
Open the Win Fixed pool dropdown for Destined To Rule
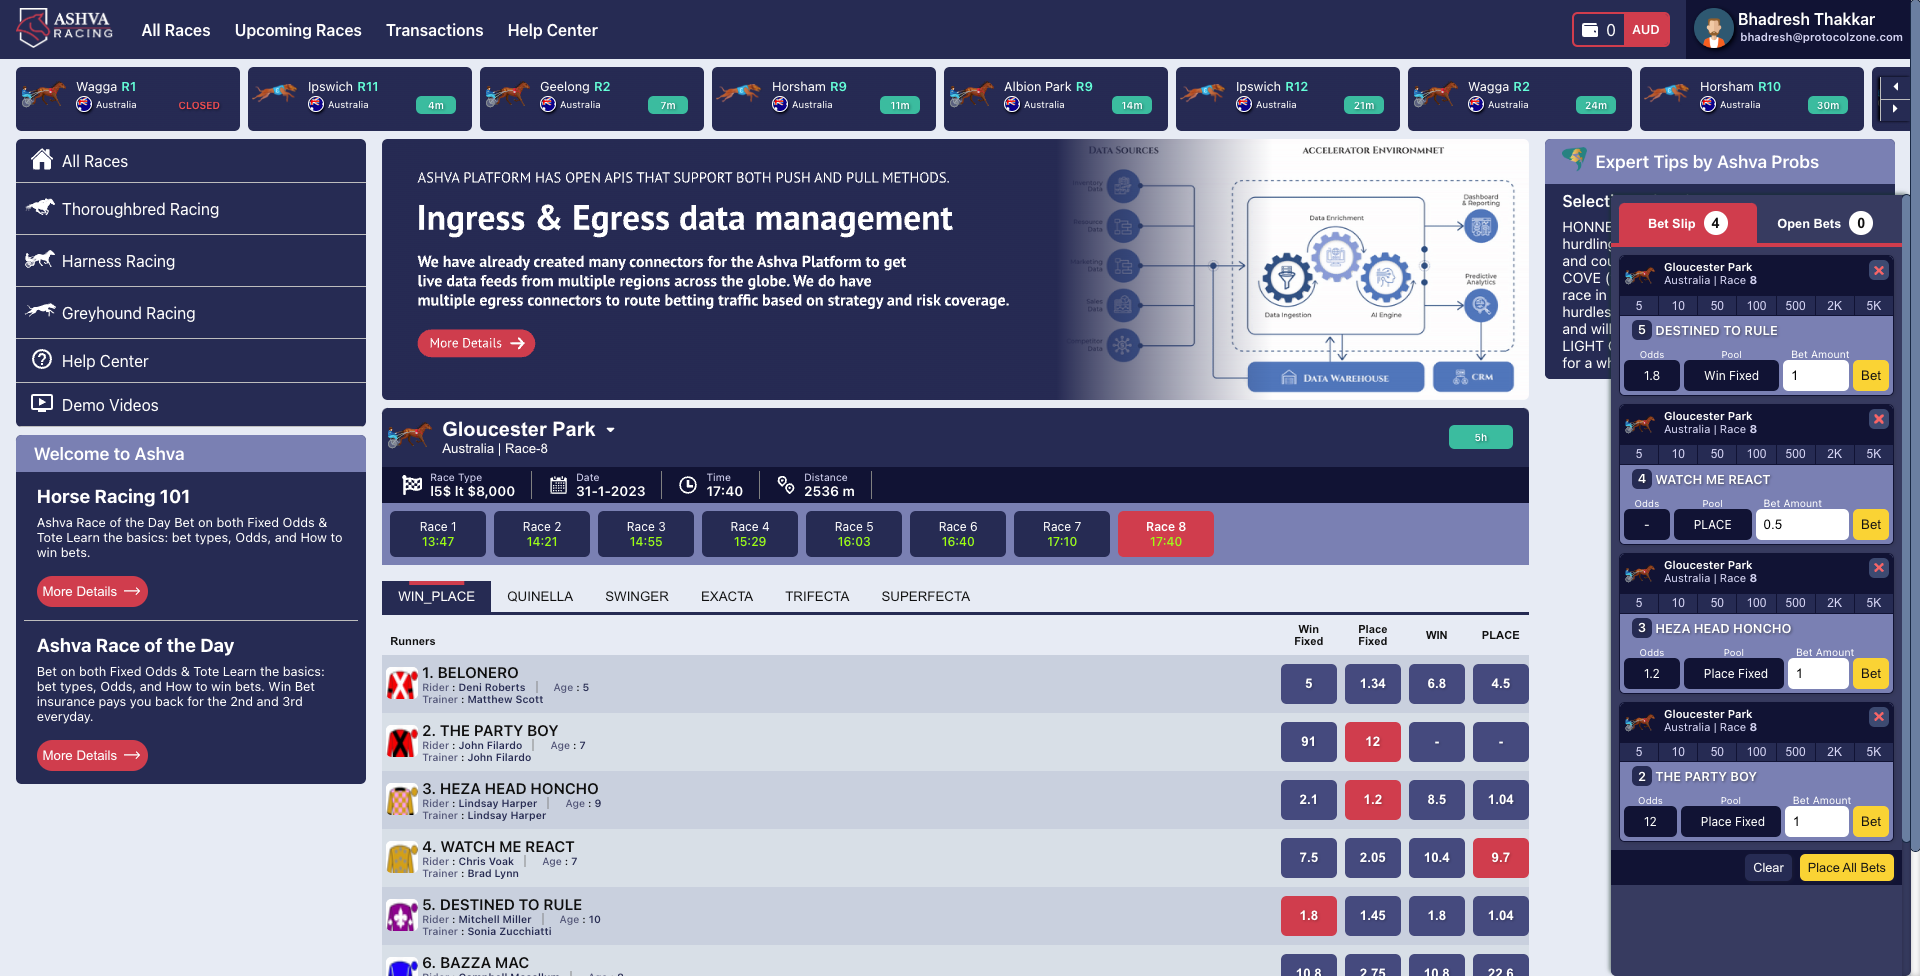(x=1731, y=375)
